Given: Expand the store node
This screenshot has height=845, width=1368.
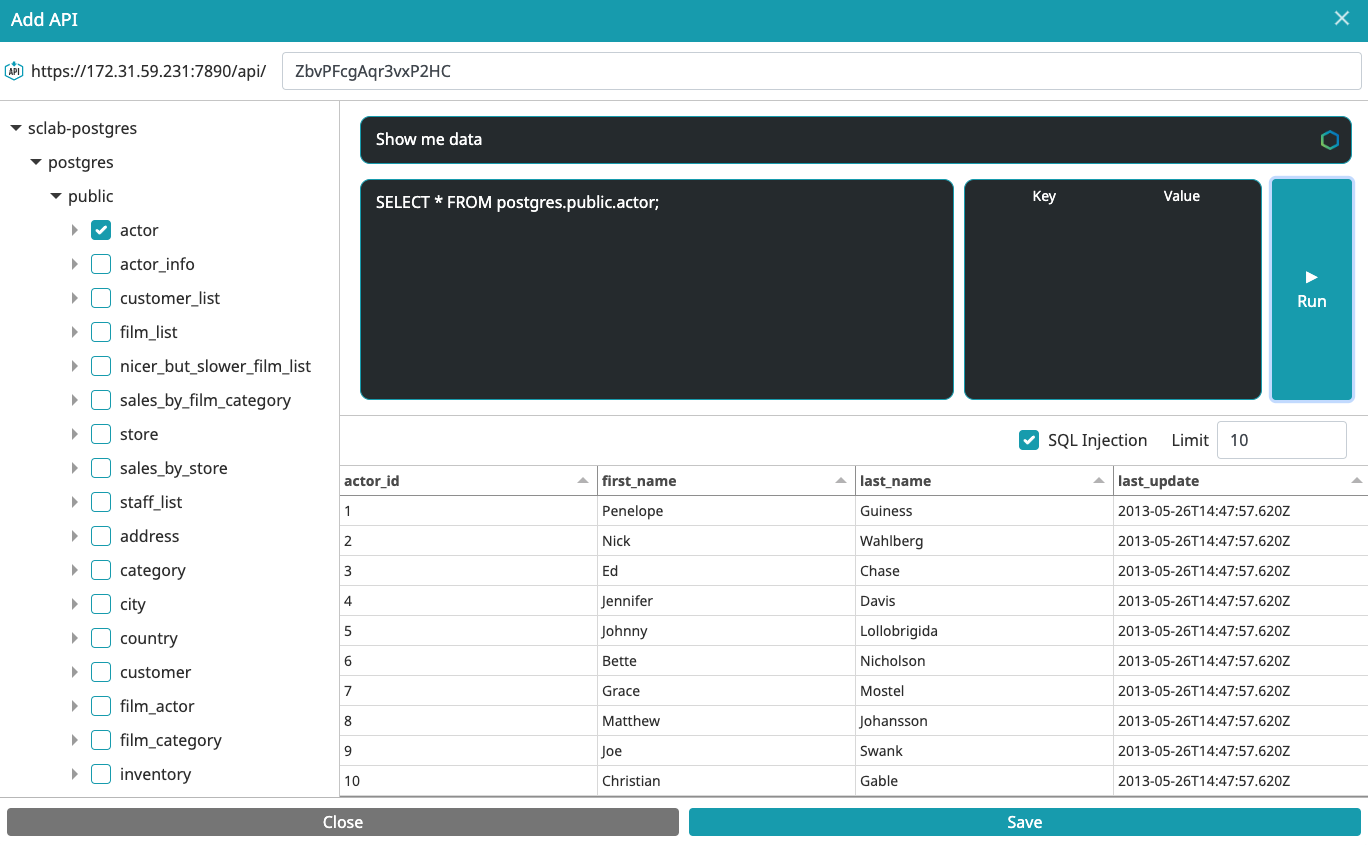Looking at the screenshot, I should (x=75, y=434).
